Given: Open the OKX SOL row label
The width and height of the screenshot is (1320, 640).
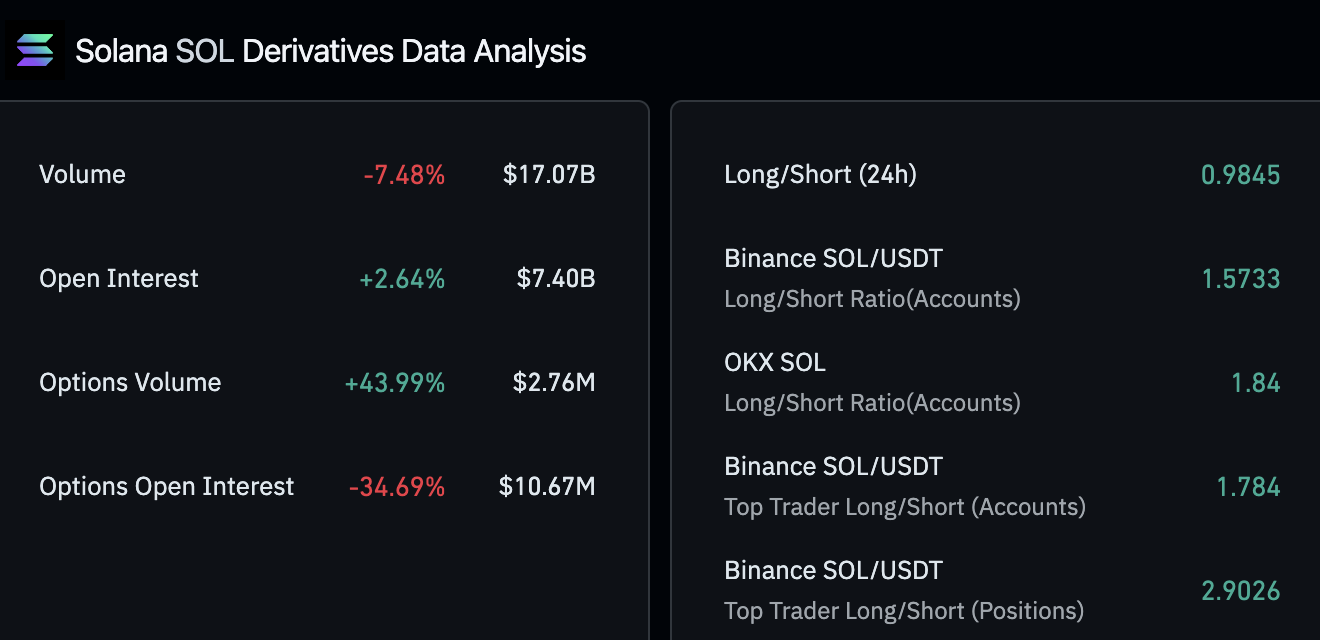Looking at the screenshot, I should point(775,363).
